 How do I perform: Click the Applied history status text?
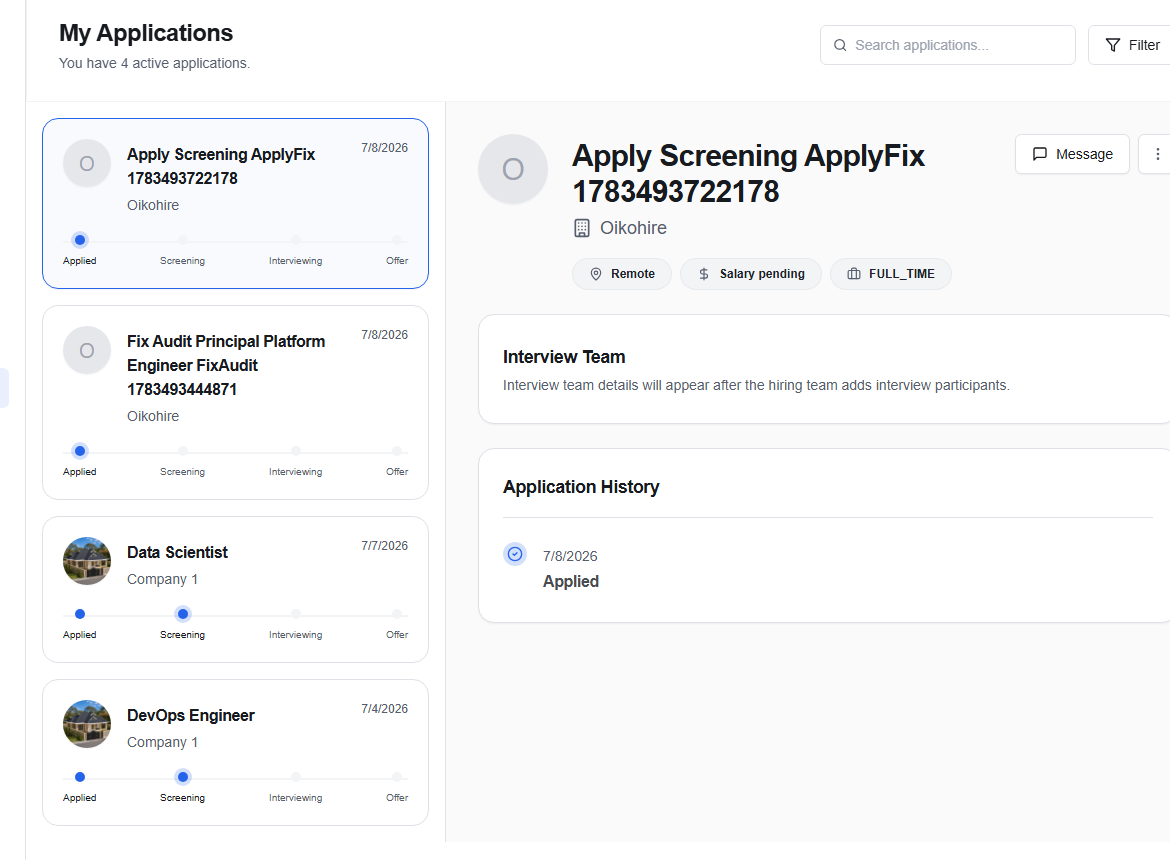click(x=571, y=582)
